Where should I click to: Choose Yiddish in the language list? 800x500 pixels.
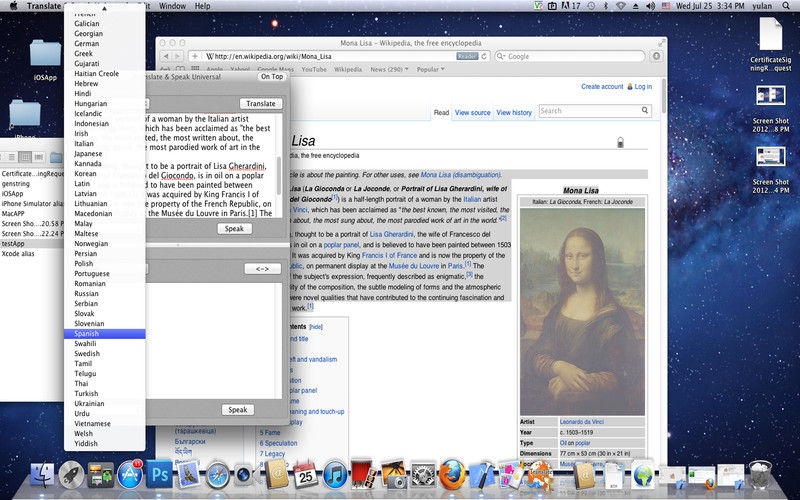click(105, 443)
